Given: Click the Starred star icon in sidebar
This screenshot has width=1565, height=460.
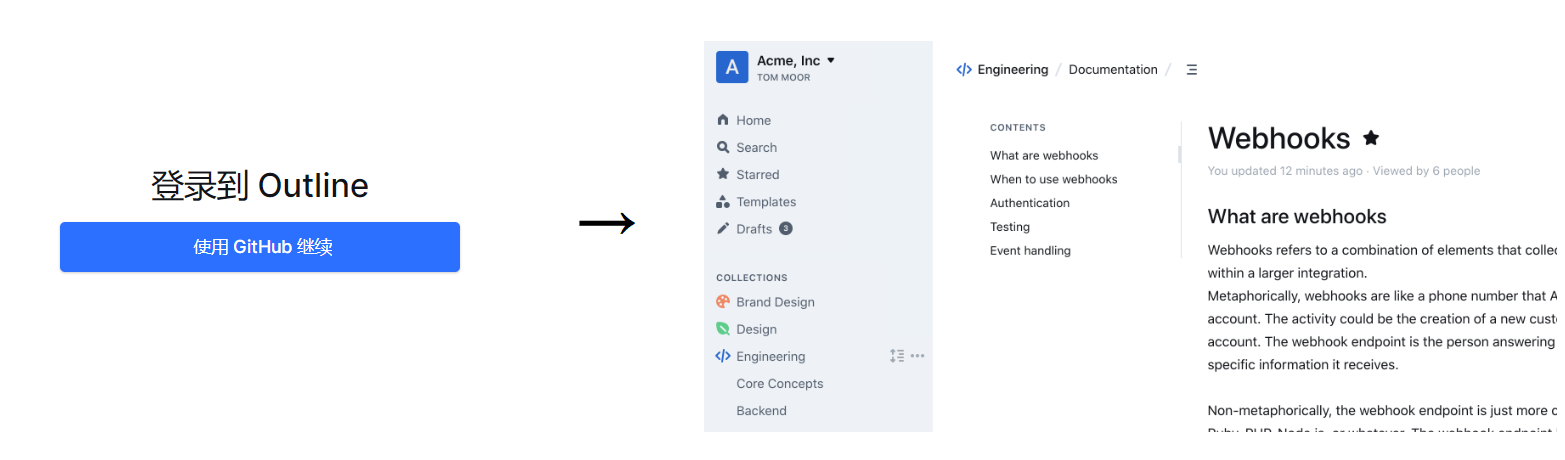Looking at the screenshot, I should click(723, 174).
